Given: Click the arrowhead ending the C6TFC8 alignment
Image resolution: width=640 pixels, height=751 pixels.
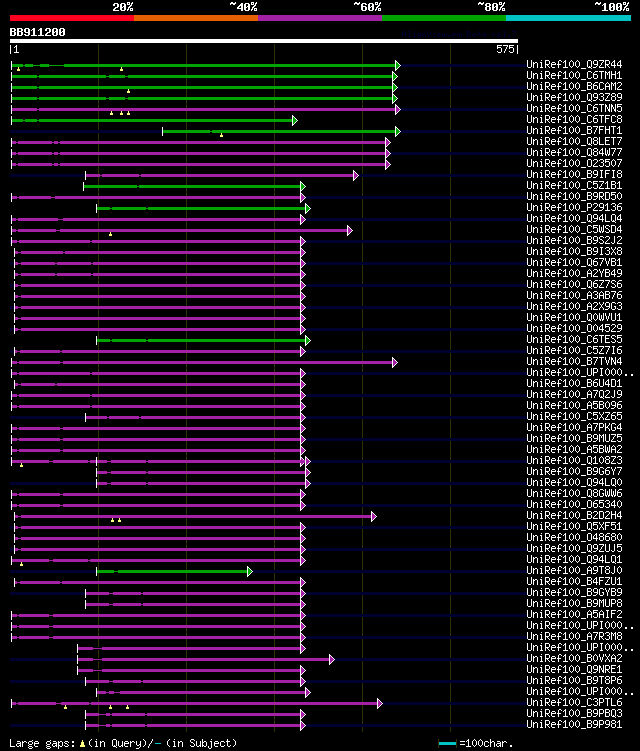Looking at the screenshot, I should click(x=295, y=121).
